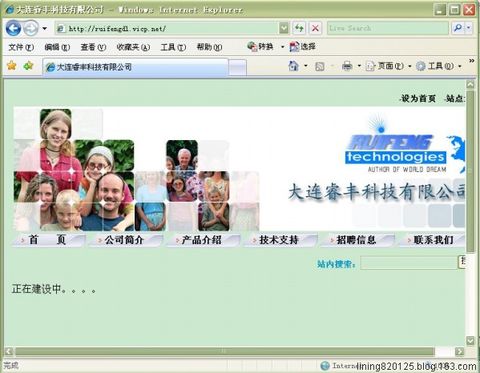Click the 选择 toolbar button
480x373 pixels.
tap(302, 47)
